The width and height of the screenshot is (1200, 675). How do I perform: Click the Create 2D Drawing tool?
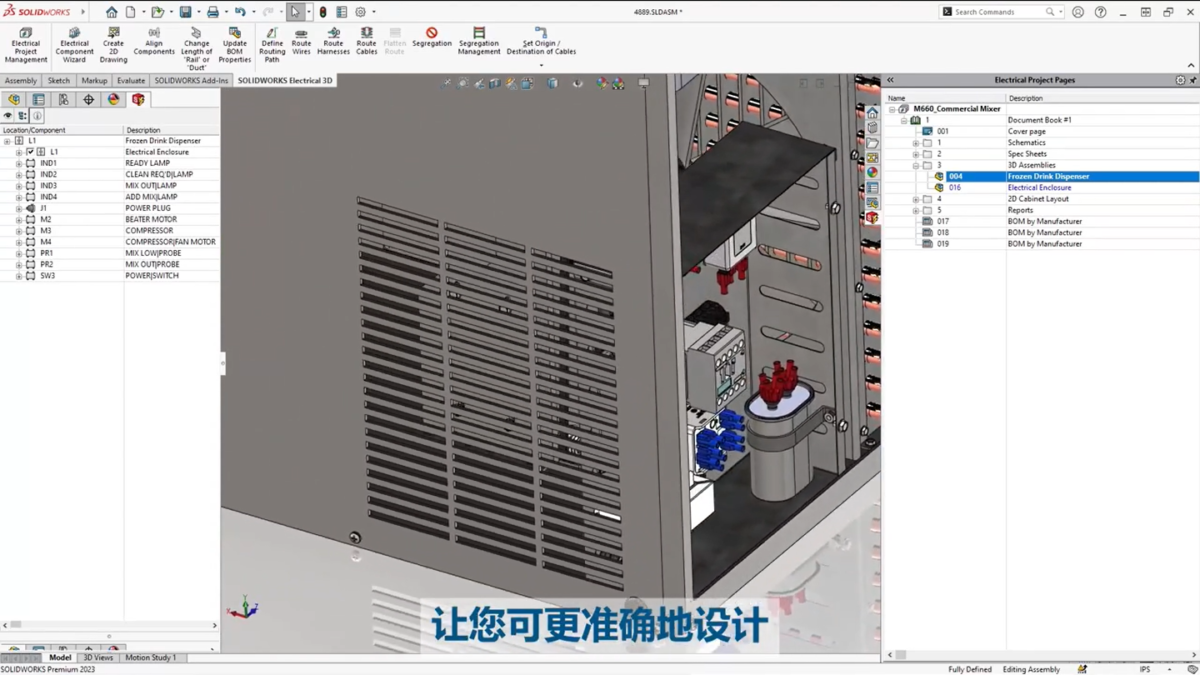[x=113, y=46]
